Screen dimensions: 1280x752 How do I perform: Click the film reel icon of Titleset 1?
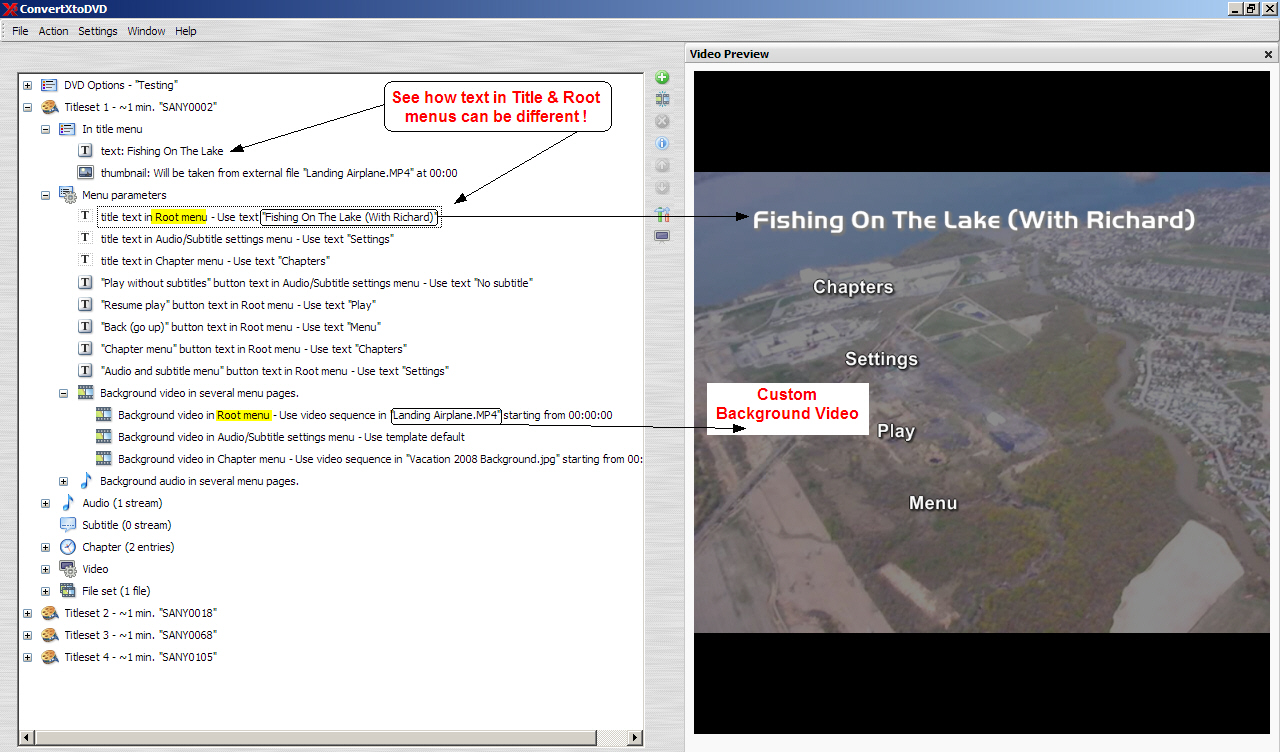tap(49, 107)
